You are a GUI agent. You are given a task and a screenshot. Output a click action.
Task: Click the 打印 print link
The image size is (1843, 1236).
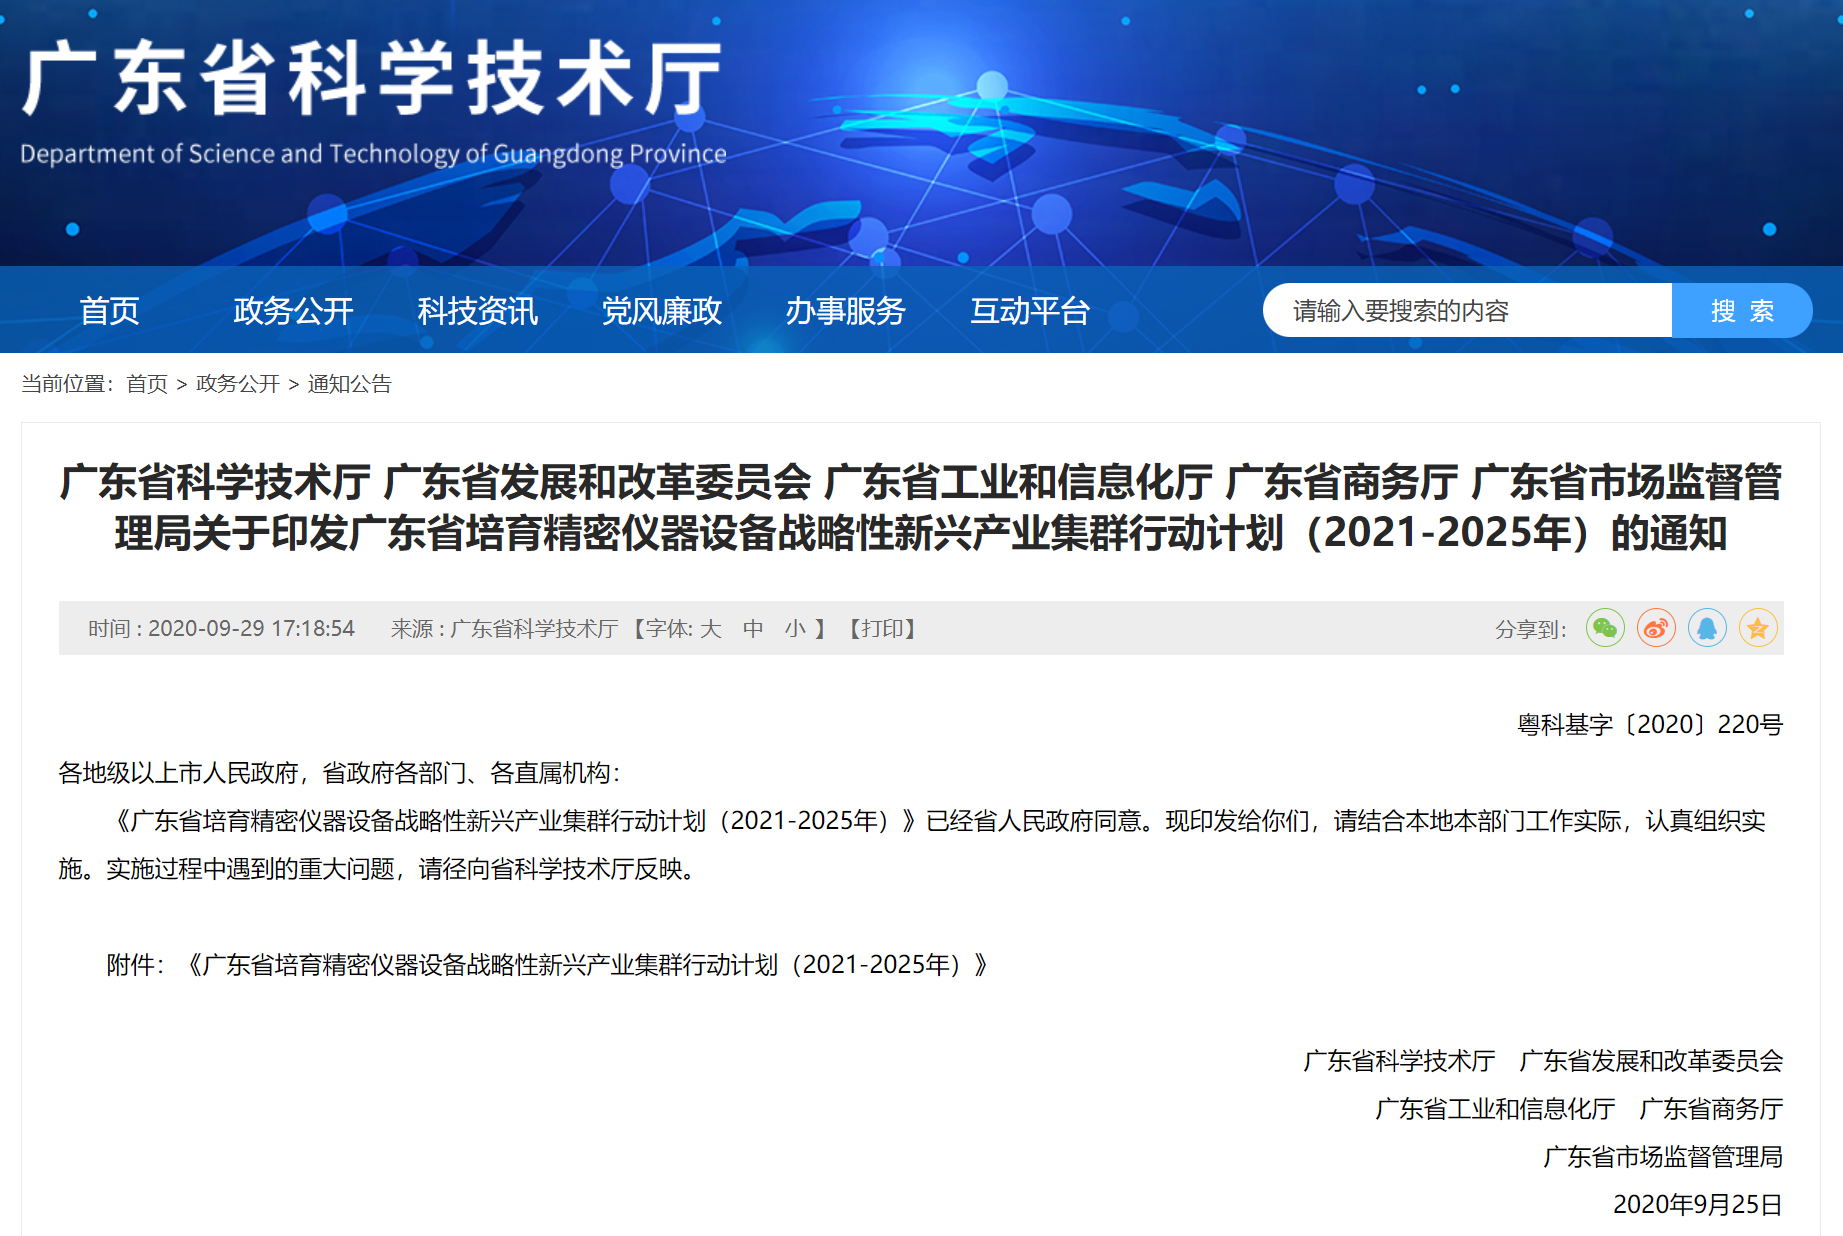tap(882, 629)
